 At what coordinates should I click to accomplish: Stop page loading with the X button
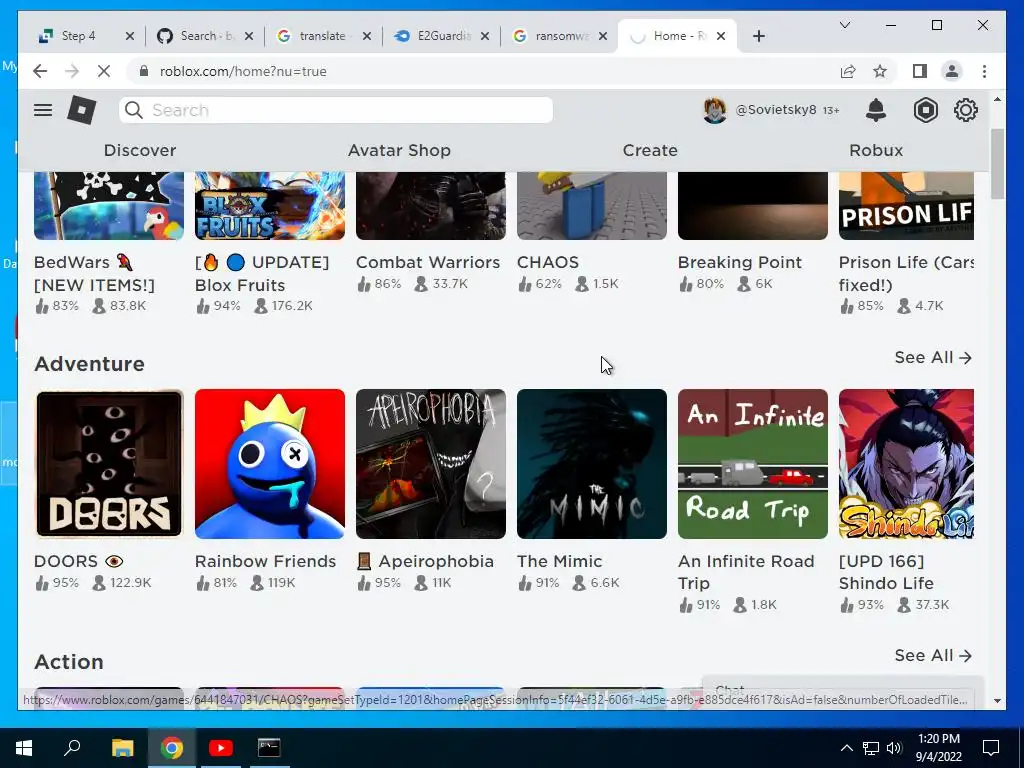(104, 71)
